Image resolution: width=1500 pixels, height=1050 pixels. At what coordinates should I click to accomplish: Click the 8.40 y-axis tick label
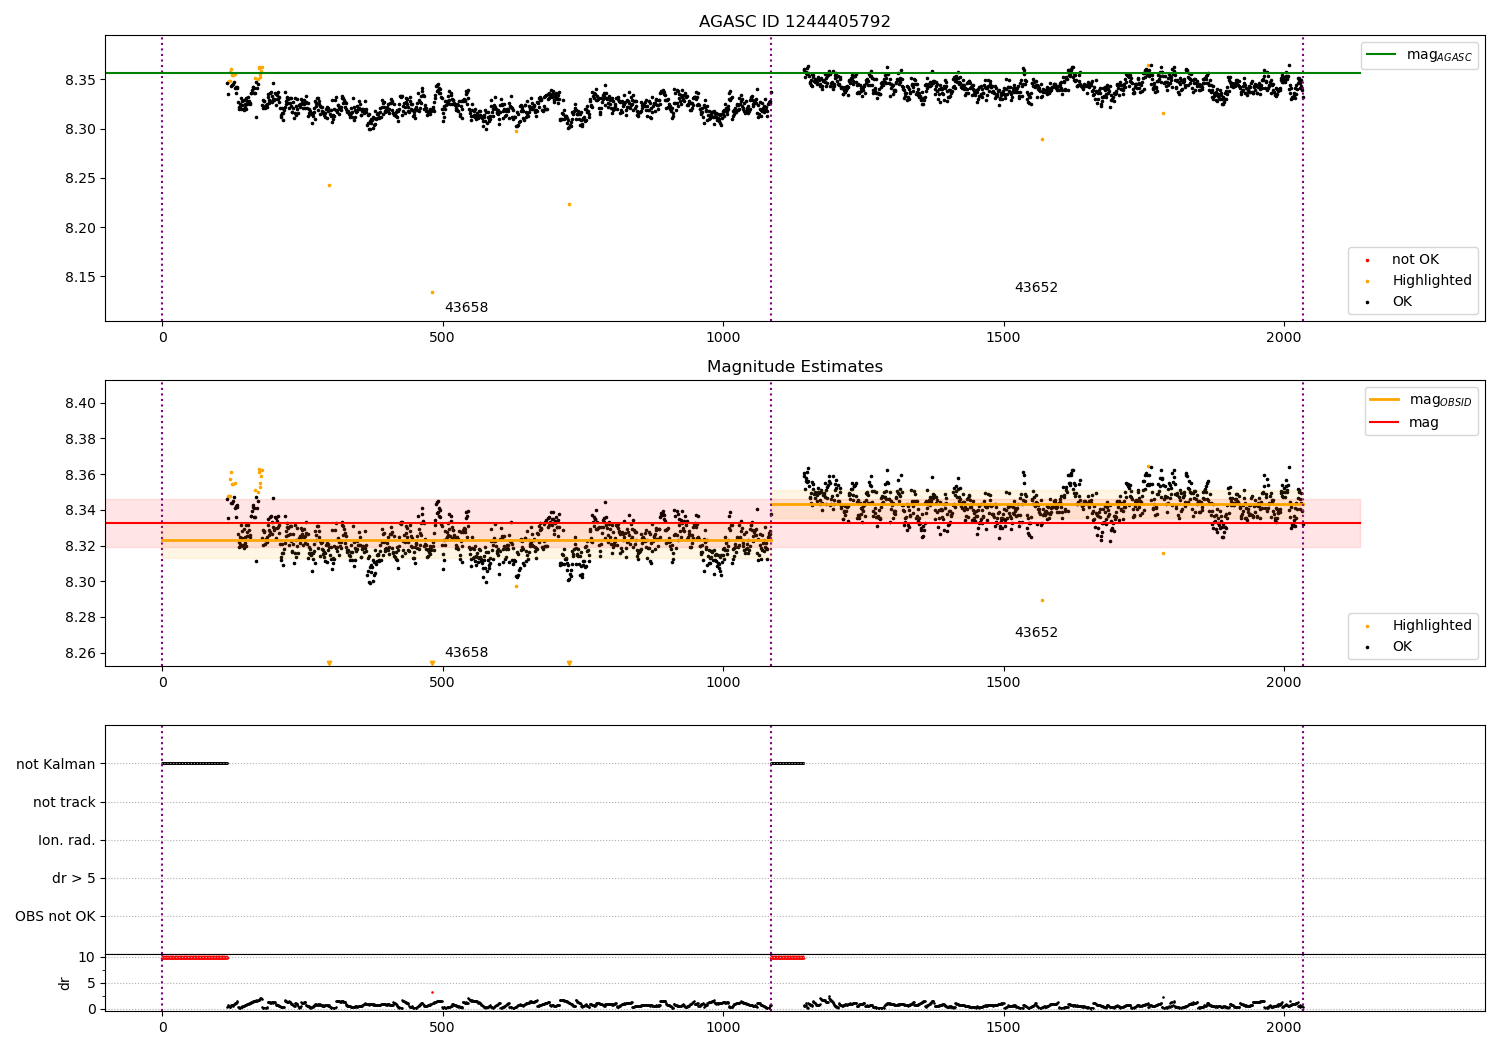pyautogui.click(x=80, y=404)
